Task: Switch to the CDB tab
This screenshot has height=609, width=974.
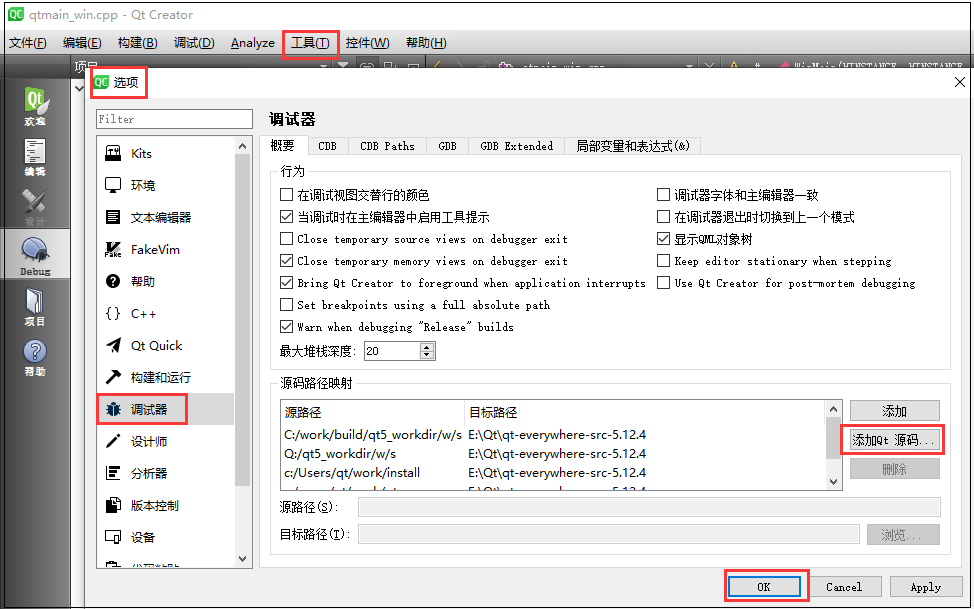Action: [327, 146]
